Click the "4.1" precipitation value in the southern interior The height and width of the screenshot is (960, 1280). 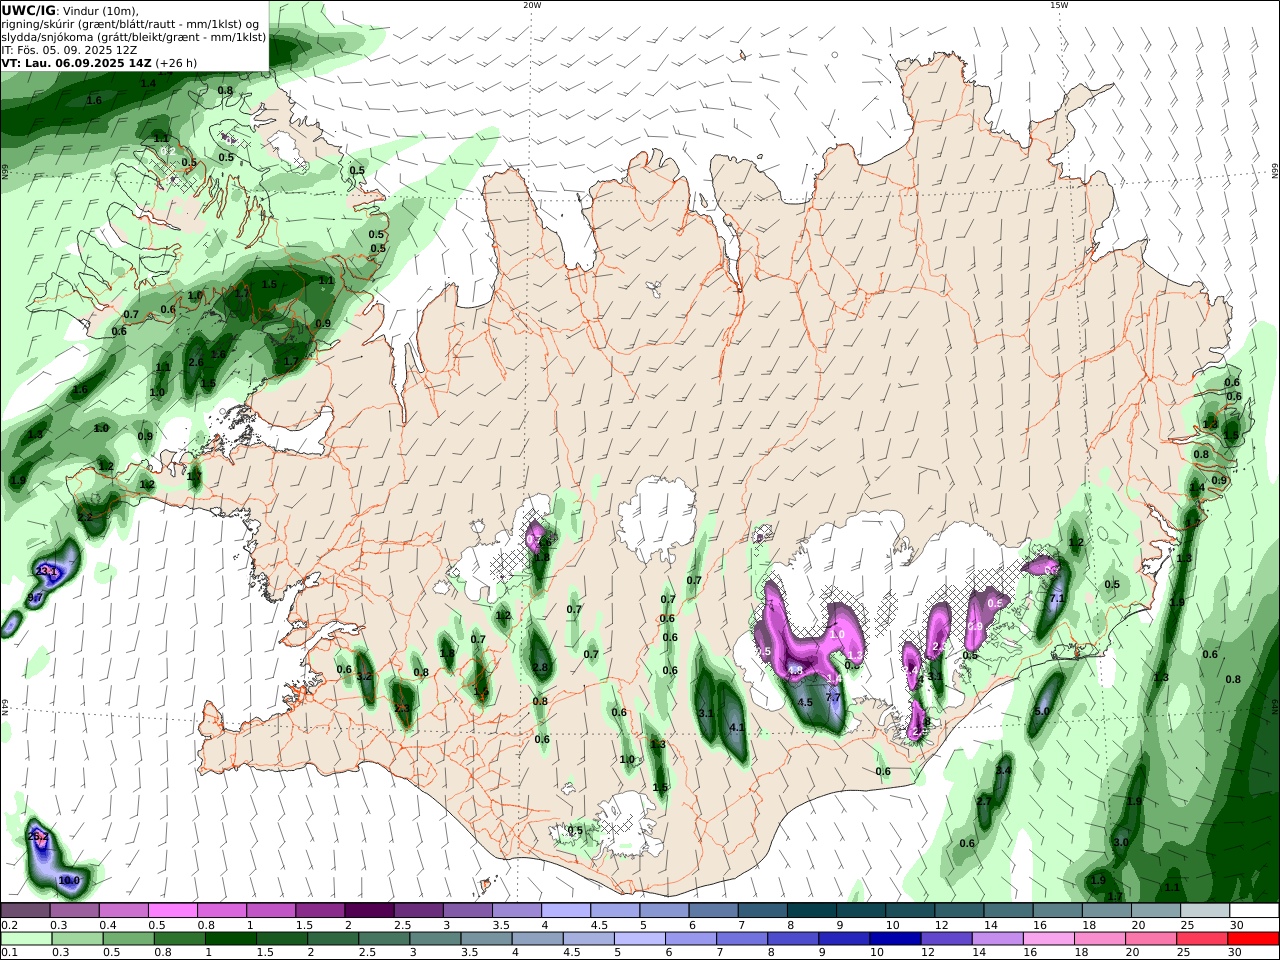(x=738, y=727)
